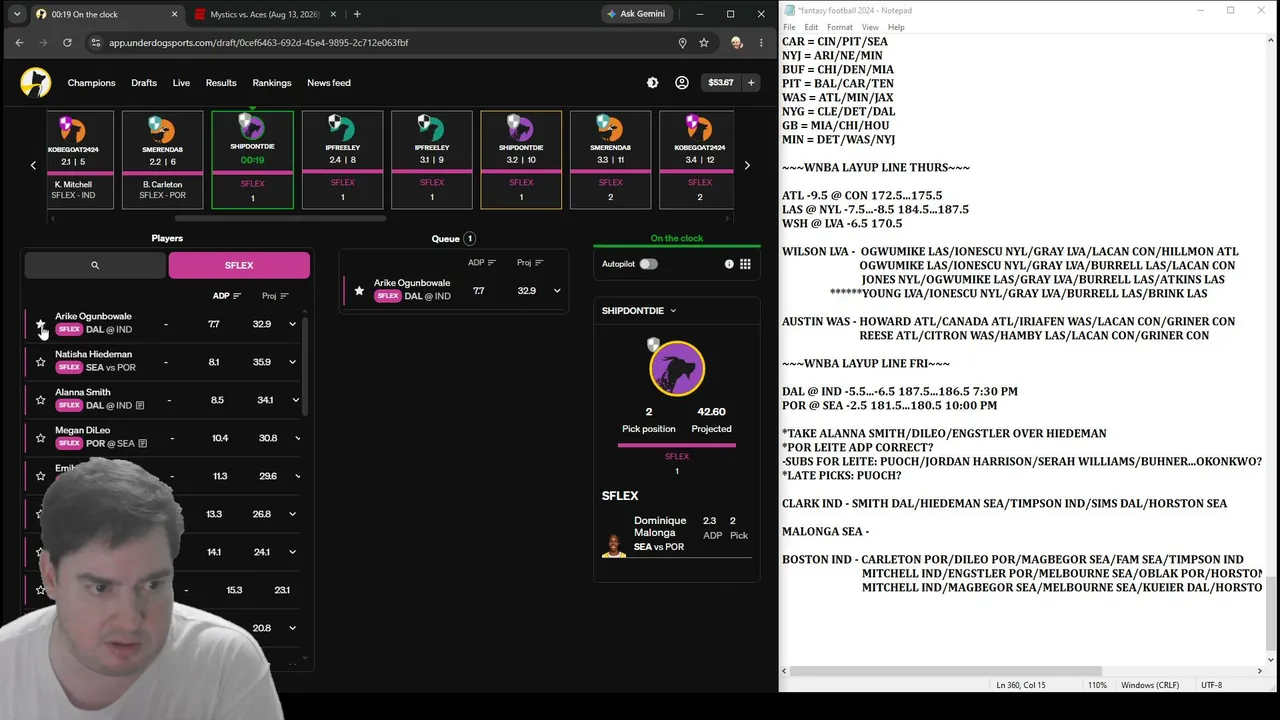Click the location permission icon in address bar
This screenshot has width=1280, height=720.
click(682, 43)
